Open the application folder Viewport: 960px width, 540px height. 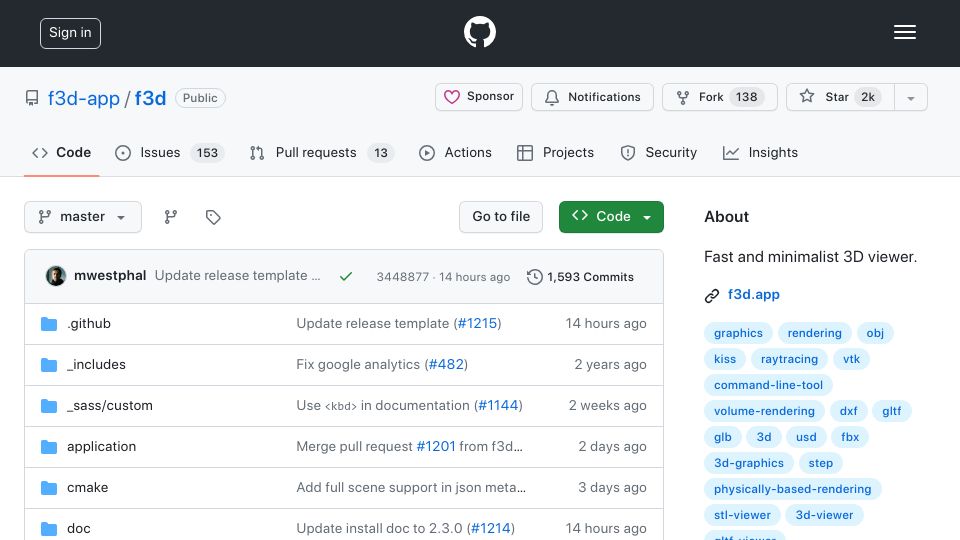pyautogui.click(x=102, y=446)
